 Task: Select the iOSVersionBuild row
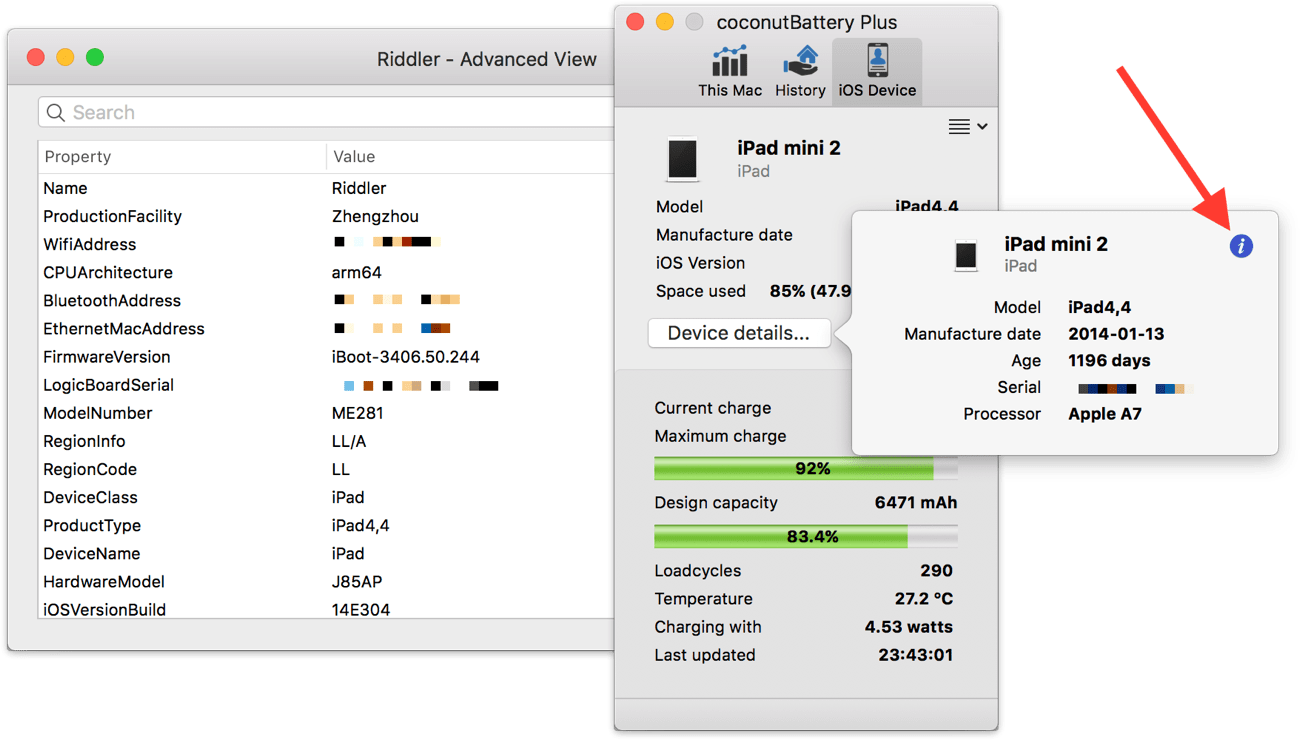pos(327,609)
